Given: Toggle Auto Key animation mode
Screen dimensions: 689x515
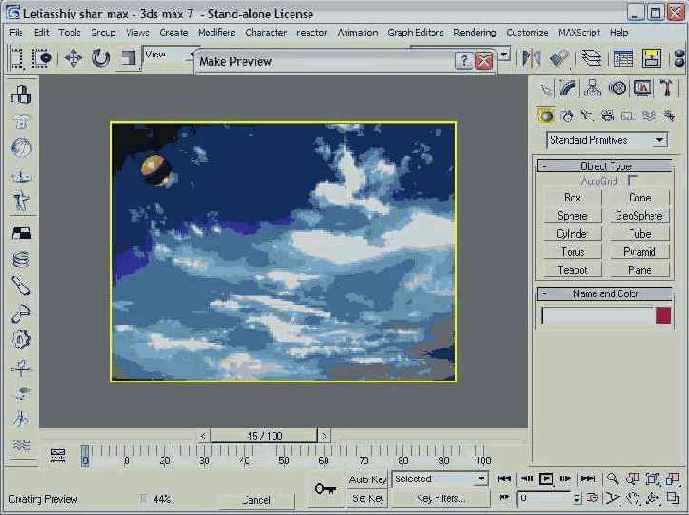Looking at the screenshot, I should 367,480.
